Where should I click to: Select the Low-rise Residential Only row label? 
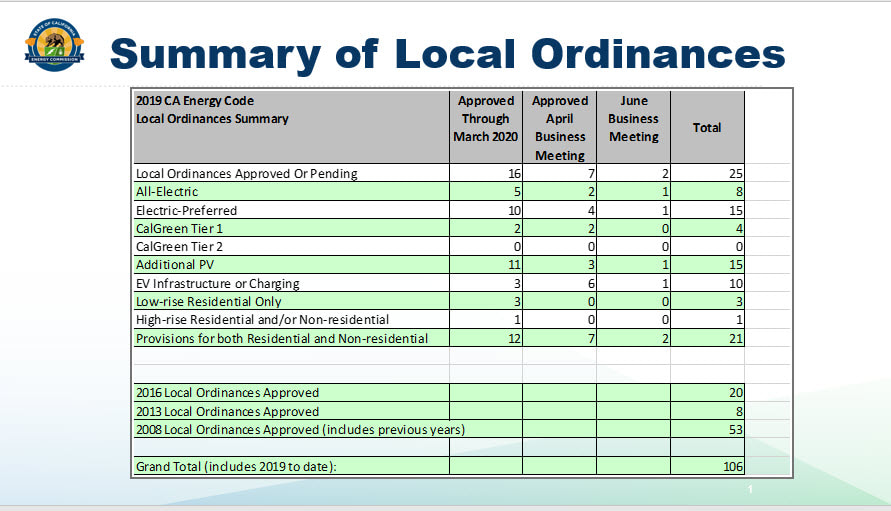[208, 302]
